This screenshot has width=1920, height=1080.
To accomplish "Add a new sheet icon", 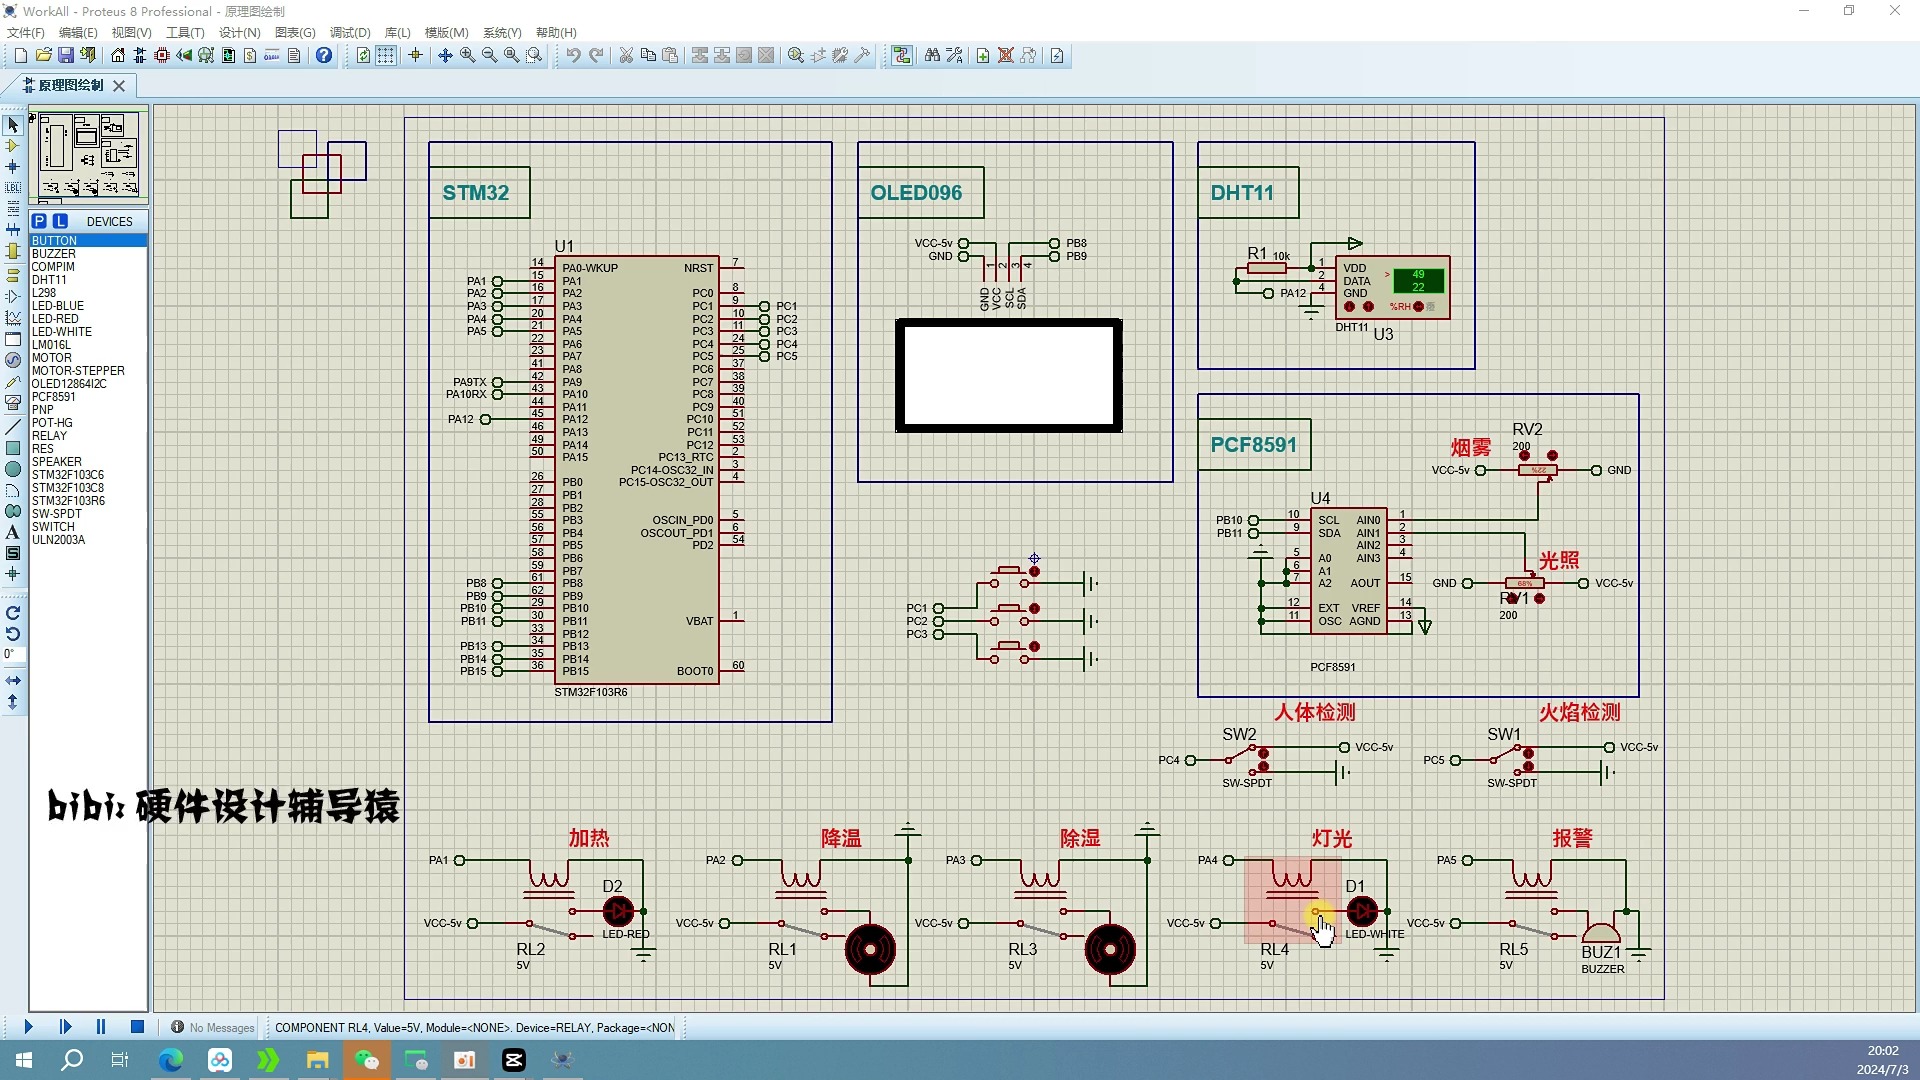I will click(983, 56).
